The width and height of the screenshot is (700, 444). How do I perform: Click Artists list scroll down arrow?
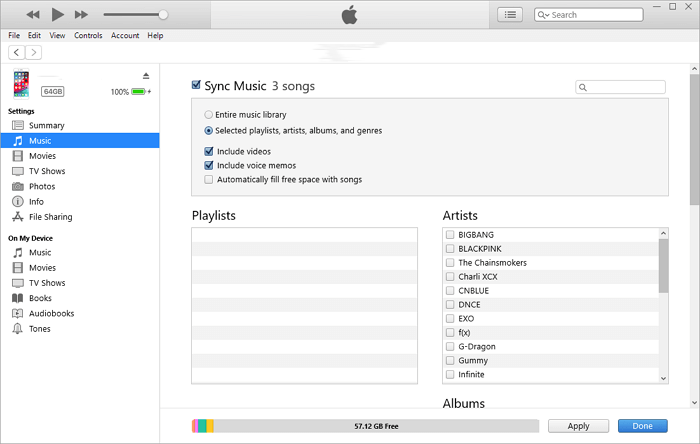point(663,378)
